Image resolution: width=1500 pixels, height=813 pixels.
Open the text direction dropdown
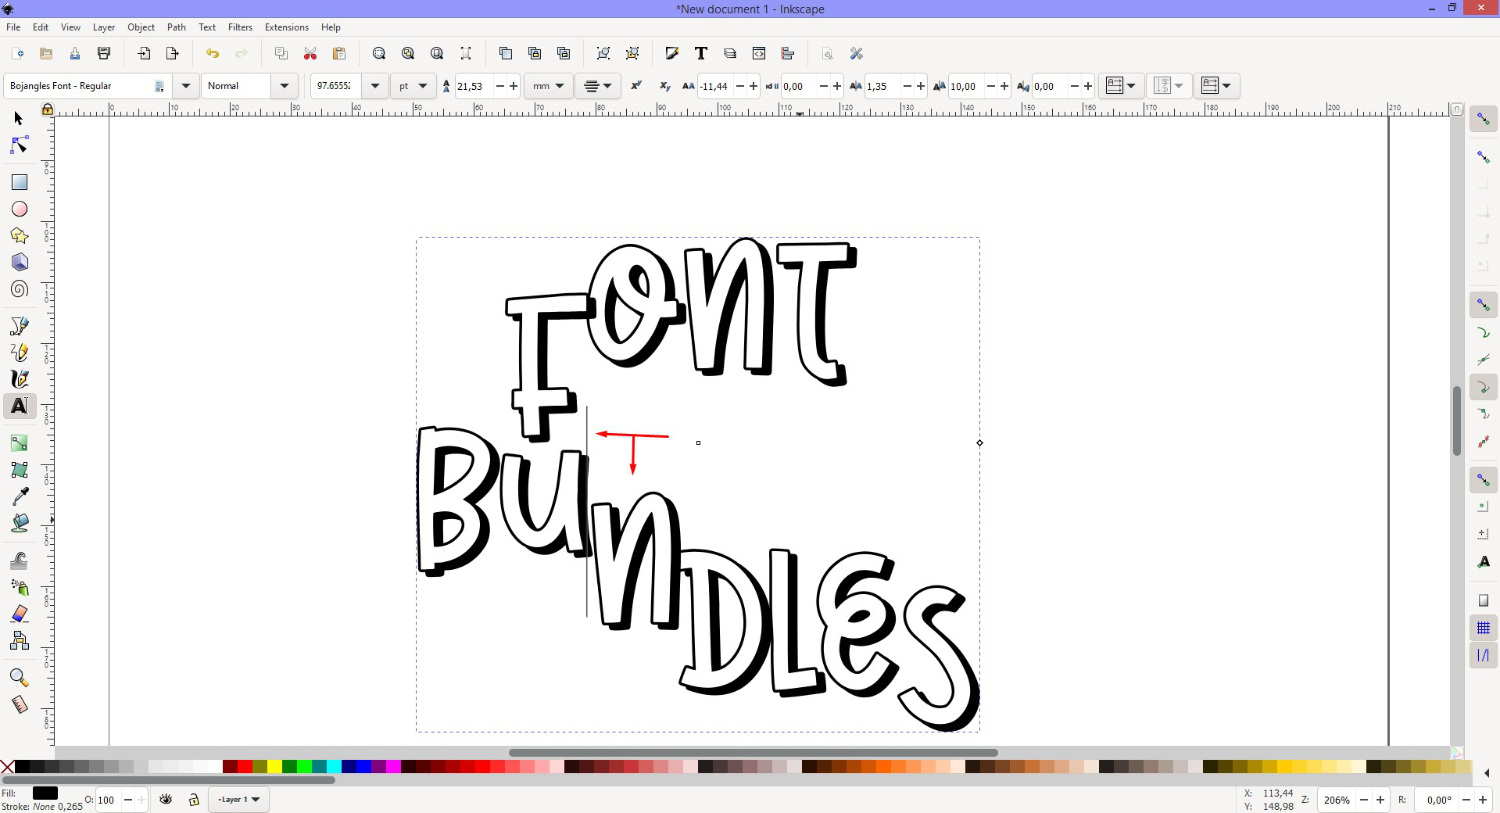(x=1217, y=86)
